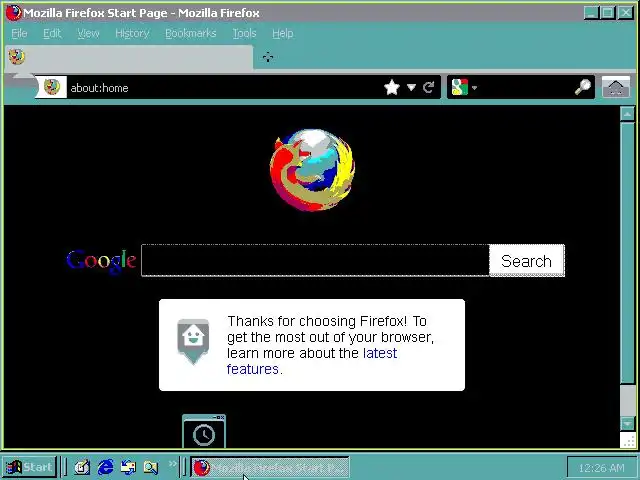
Task: Go to home page with Home button
Action: (x=616, y=87)
